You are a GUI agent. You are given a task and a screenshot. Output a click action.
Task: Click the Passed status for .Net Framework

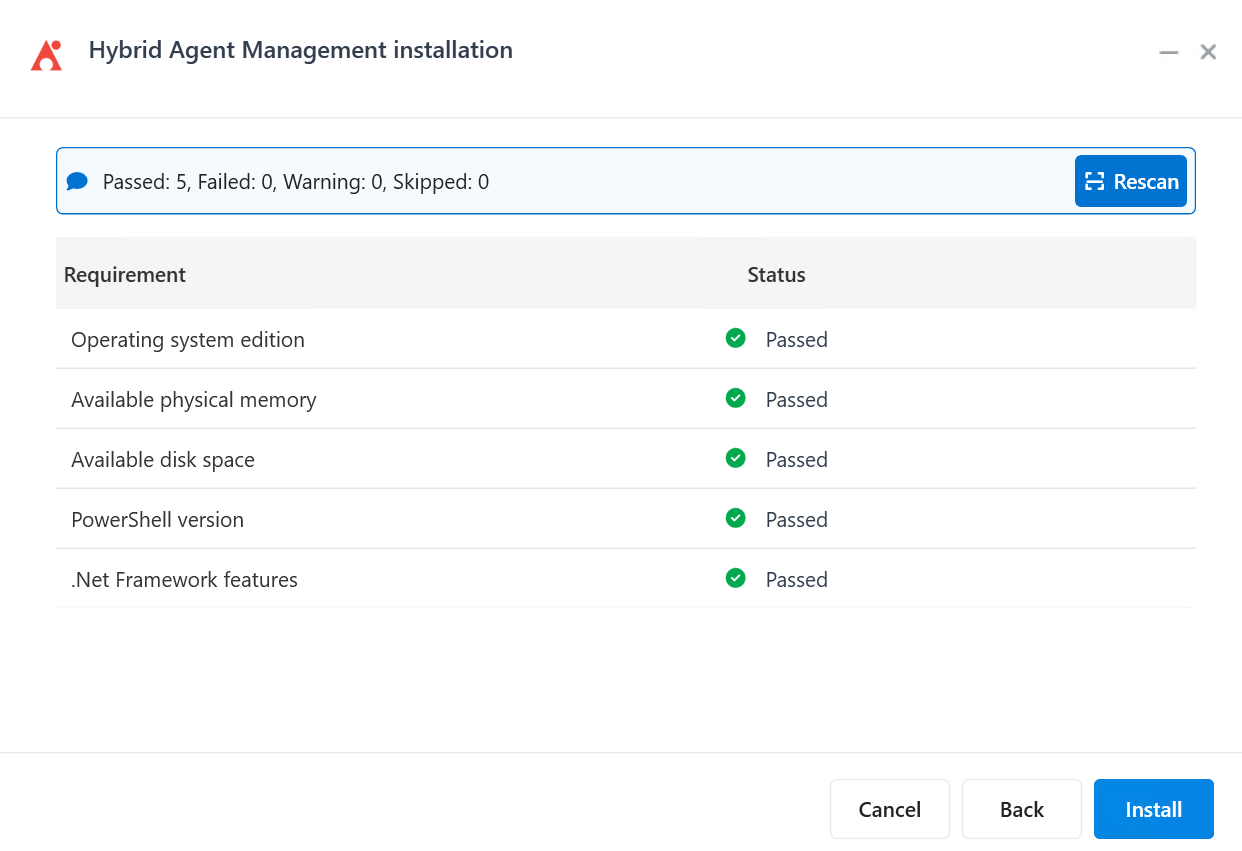796,580
